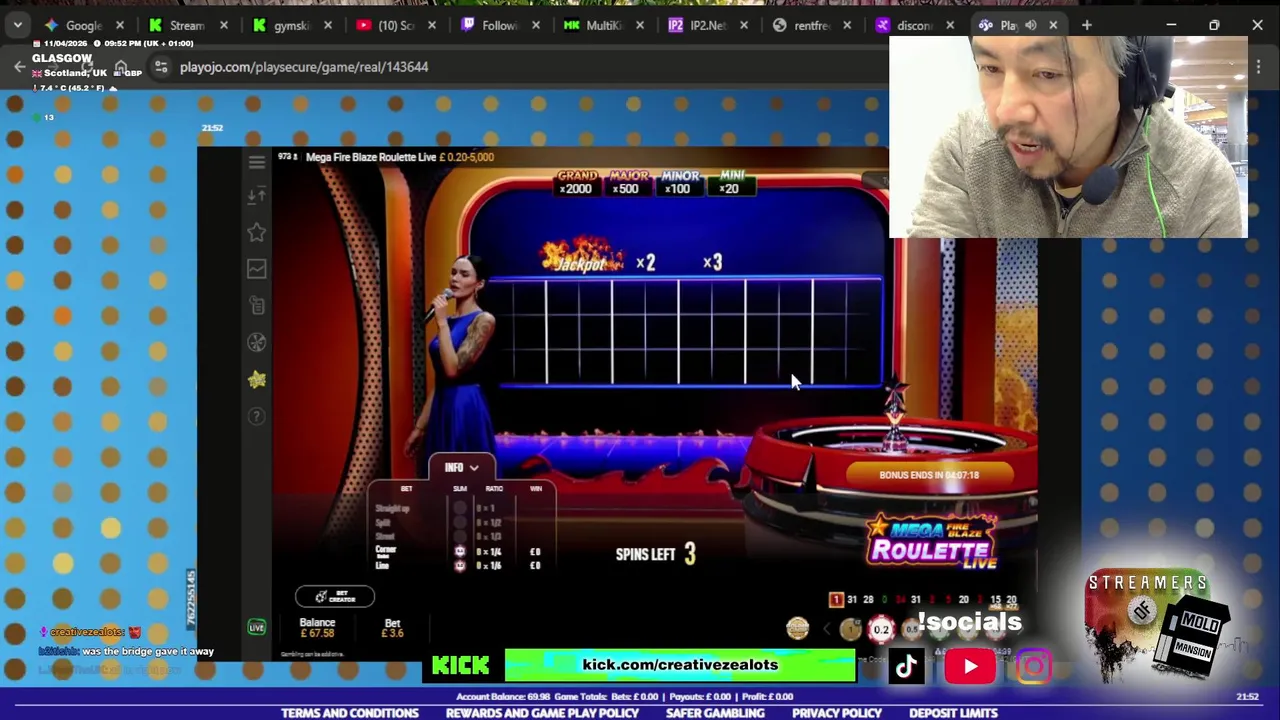This screenshot has height=720, width=1280.
Task: Select the 0.2 value betting chip
Action: 880,629
